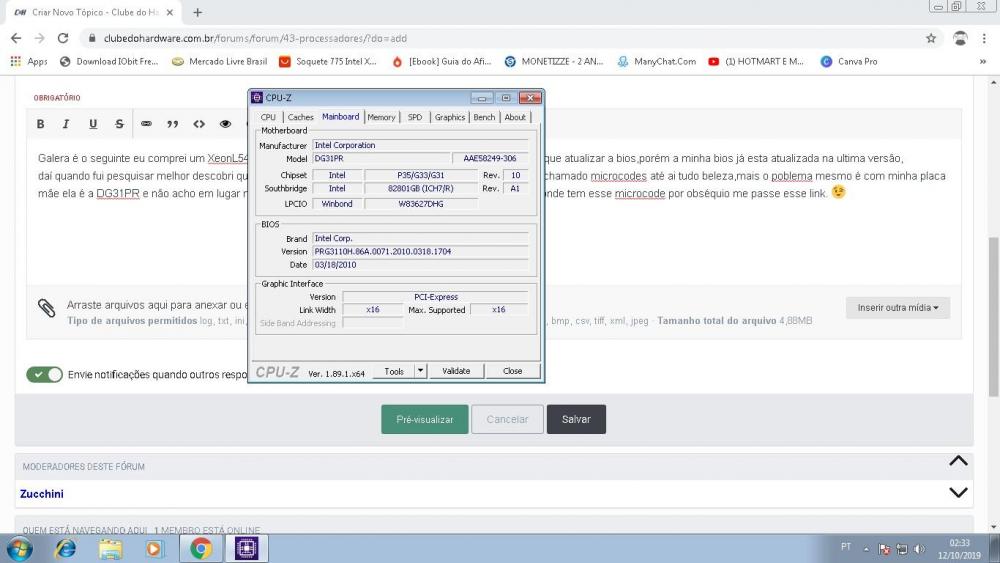Viewport: 1000px width, 563px height.
Task: Go back in browser history
Action: coord(16,38)
